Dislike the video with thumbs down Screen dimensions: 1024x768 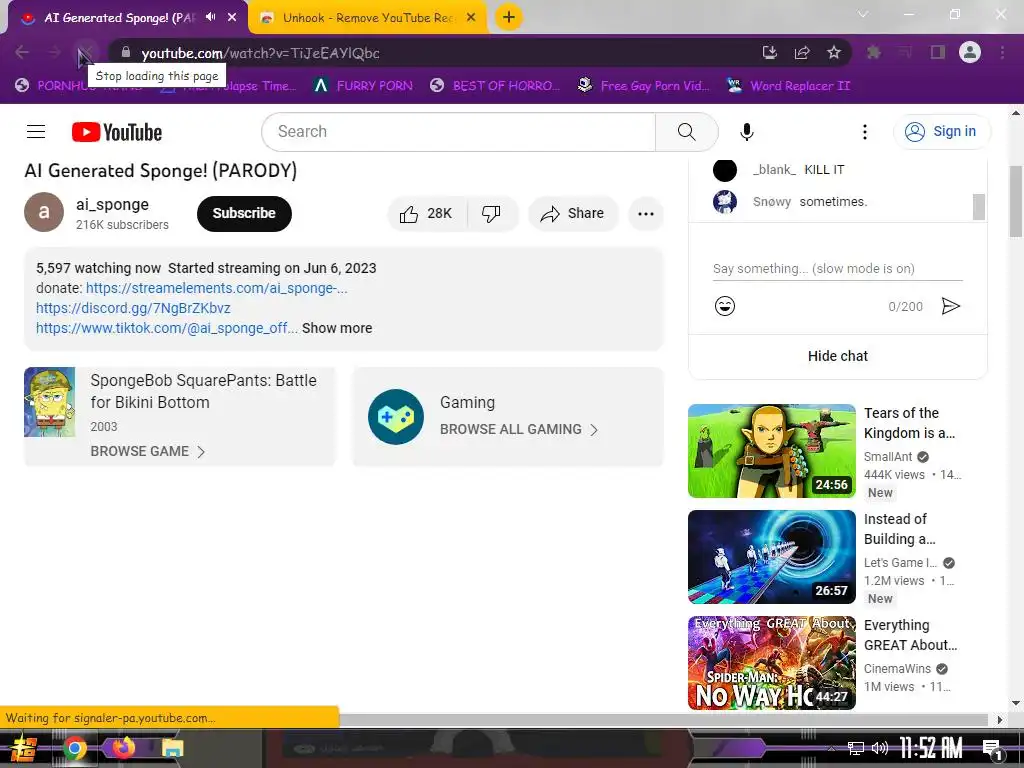[x=492, y=214]
